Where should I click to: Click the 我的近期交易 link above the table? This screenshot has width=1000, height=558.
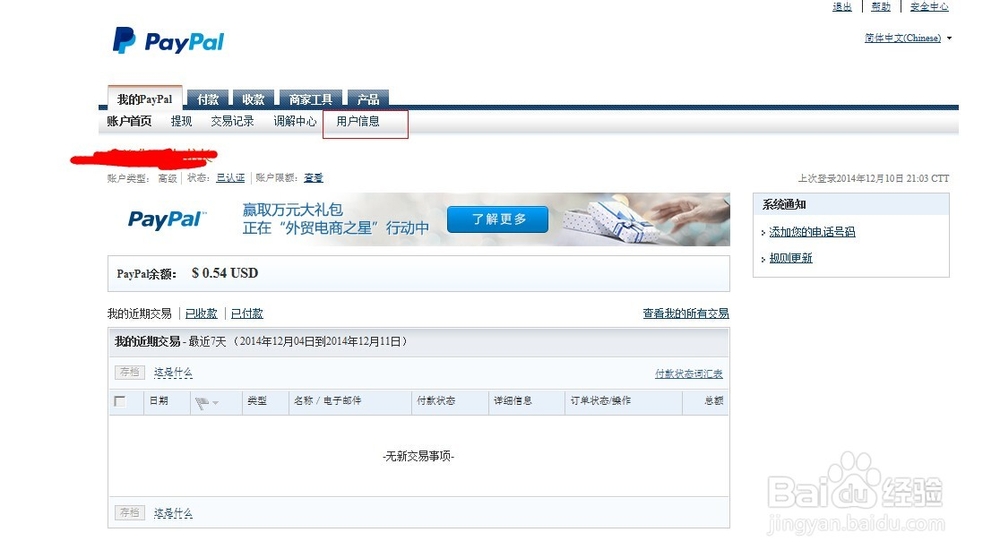tap(139, 314)
